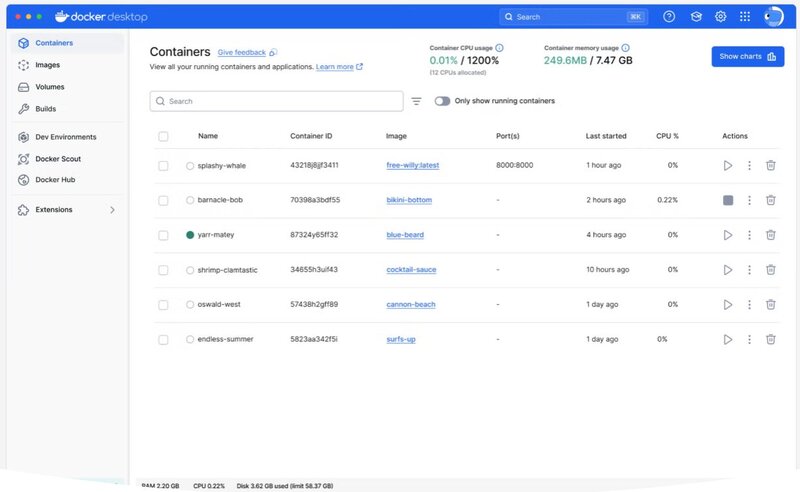This screenshot has width=800, height=492.
Task: Open the apps grid icon in header
Action: pos(745,17)
